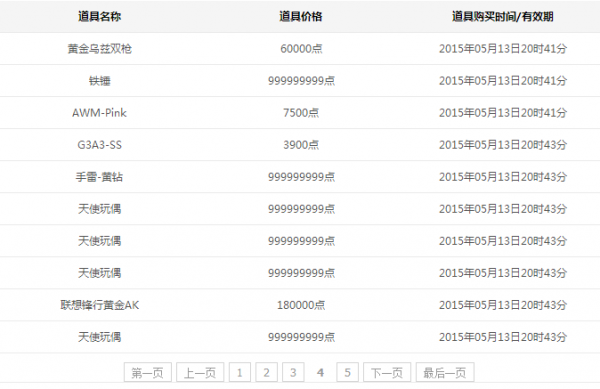Click the 道具价格 column header
Screen dimensions: 600x389
click(301, 16)
